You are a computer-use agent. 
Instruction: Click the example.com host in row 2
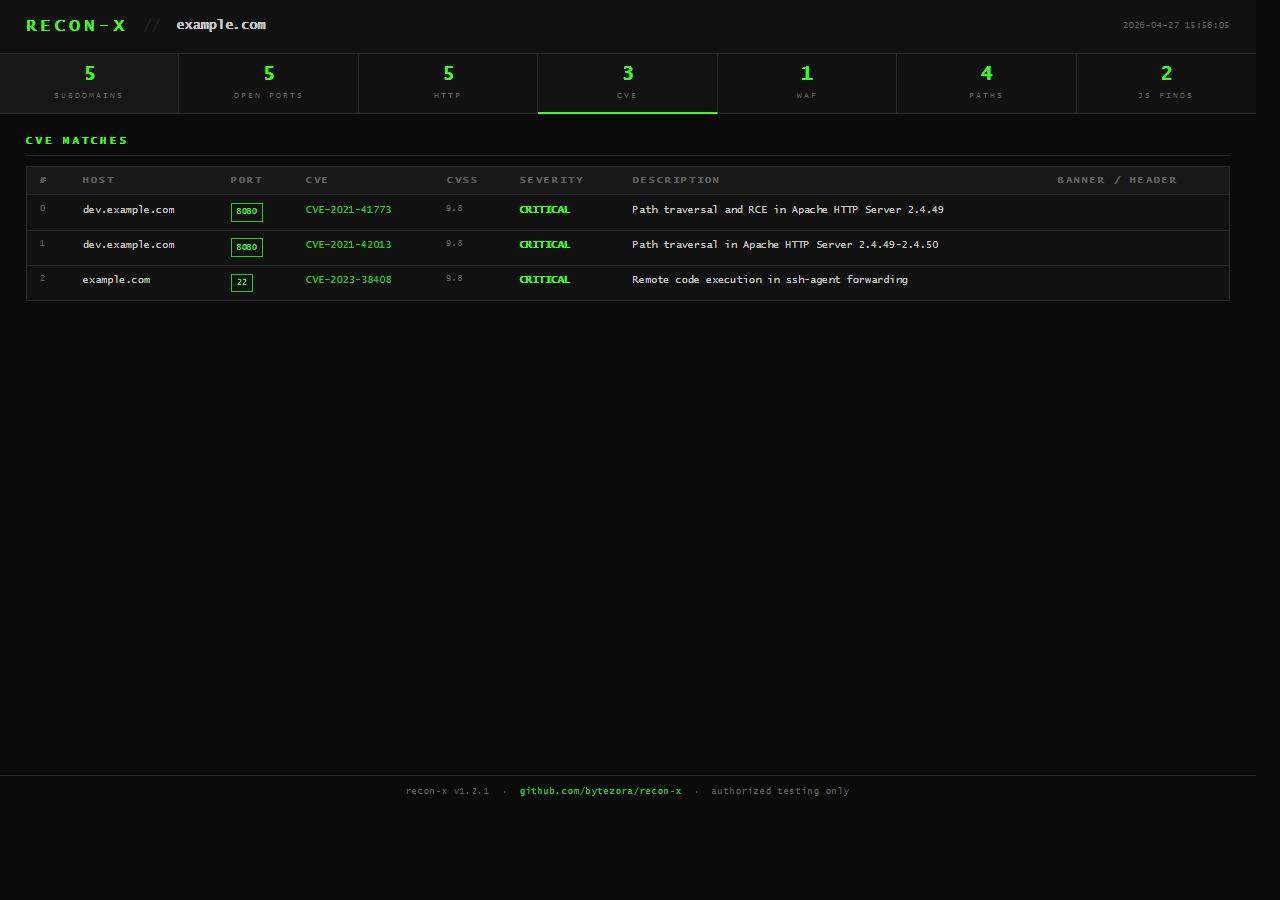tap(116, 280)
